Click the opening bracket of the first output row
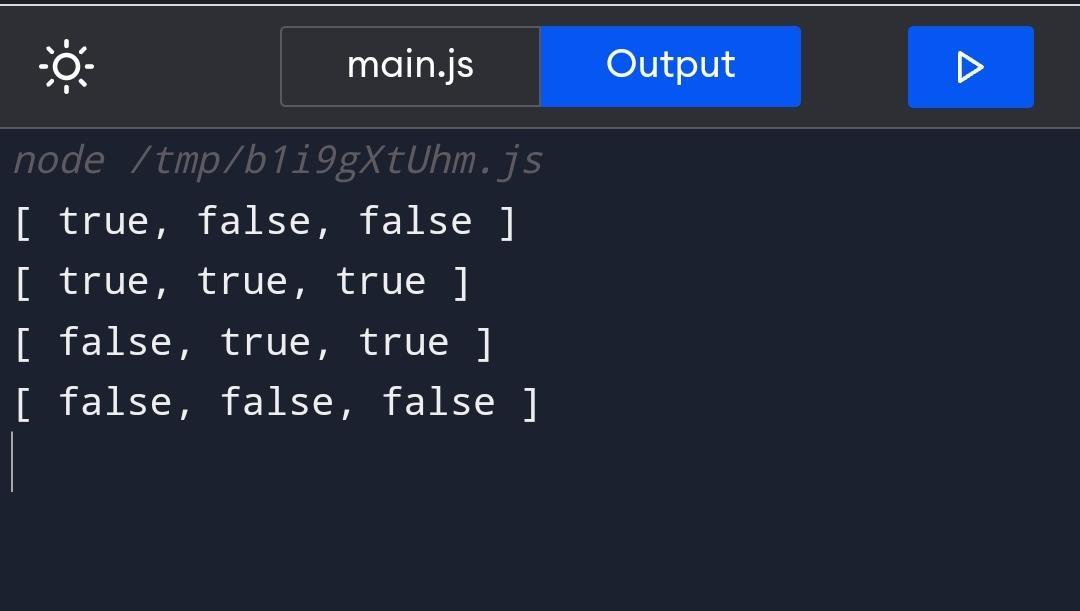 point(23,222)
